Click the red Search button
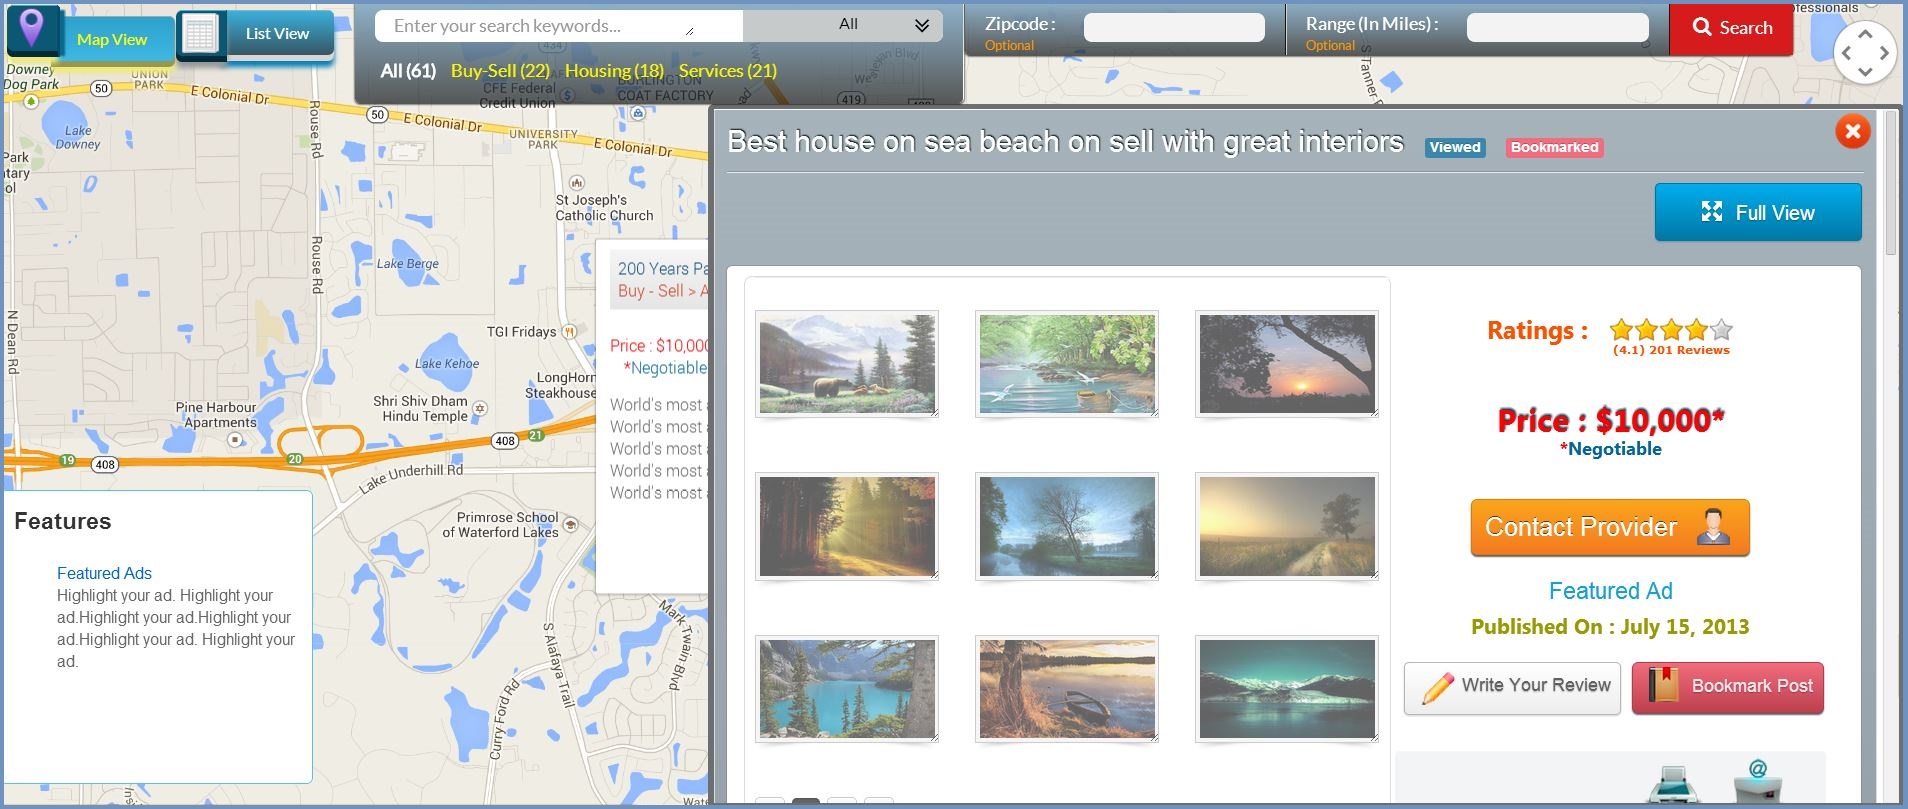Viewport: 1908px width, 809px height. click(1731, 28)
